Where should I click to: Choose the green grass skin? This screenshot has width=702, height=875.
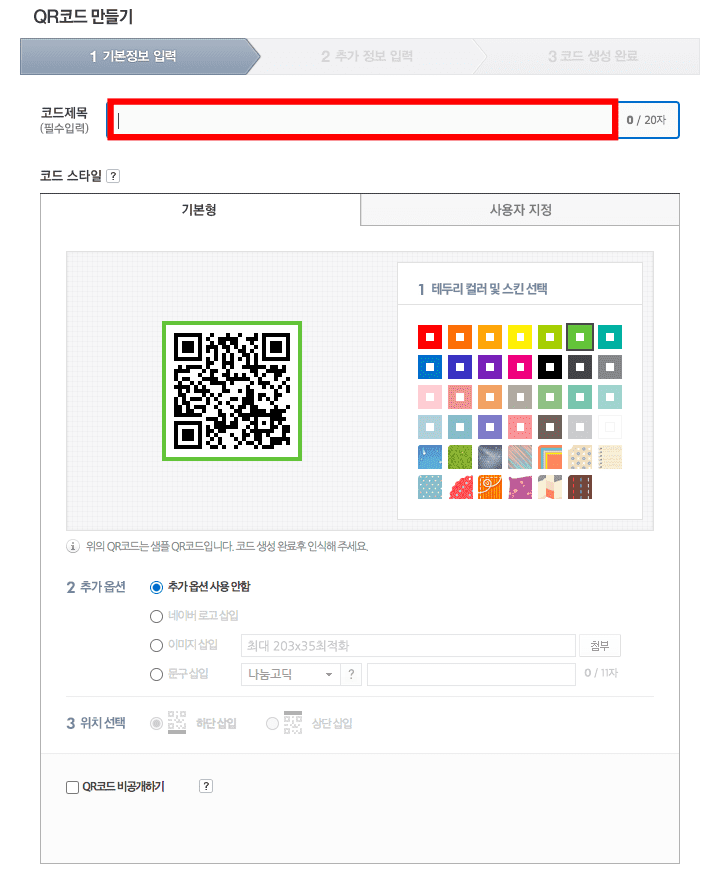pos(460,457)
